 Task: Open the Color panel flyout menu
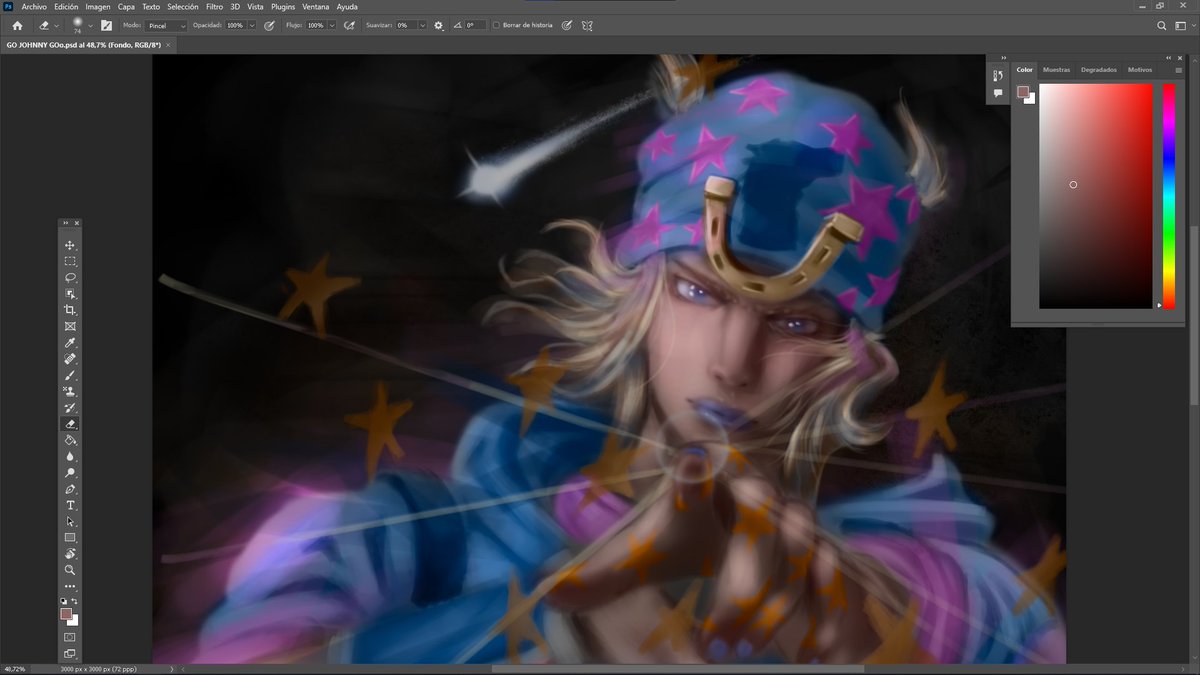click(1179, 70)
